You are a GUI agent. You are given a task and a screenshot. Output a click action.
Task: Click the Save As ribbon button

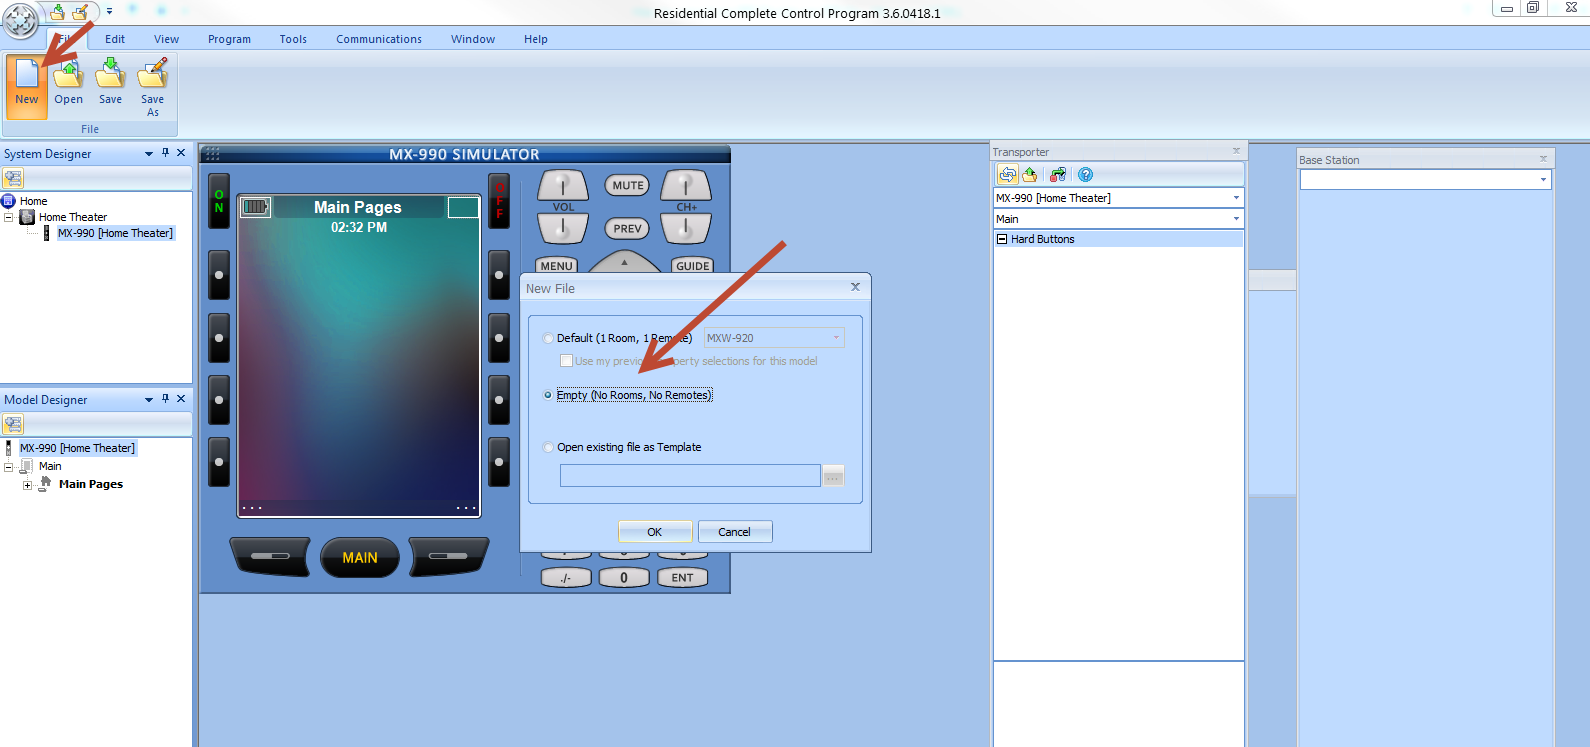point(153,86)
